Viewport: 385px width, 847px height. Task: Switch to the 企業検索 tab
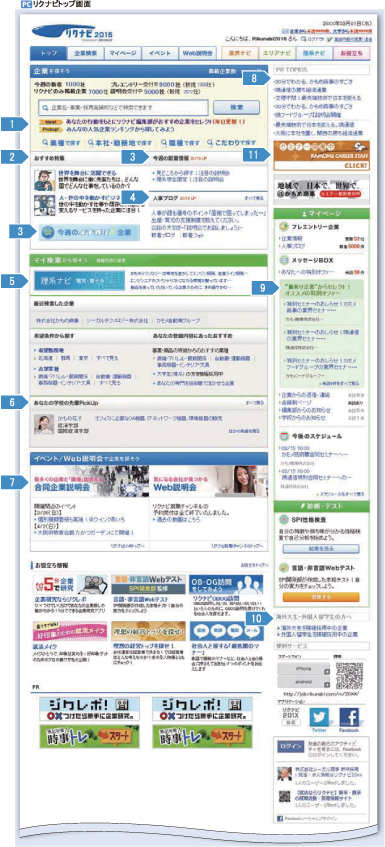coord(84,53)
